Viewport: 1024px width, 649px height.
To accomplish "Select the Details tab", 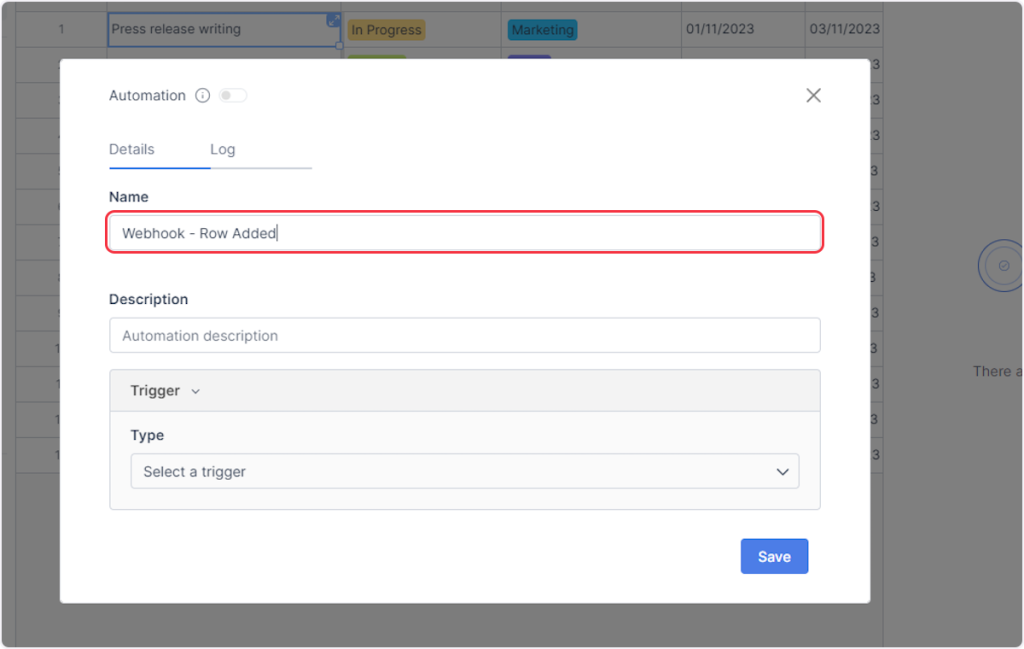I will [132, 149].
